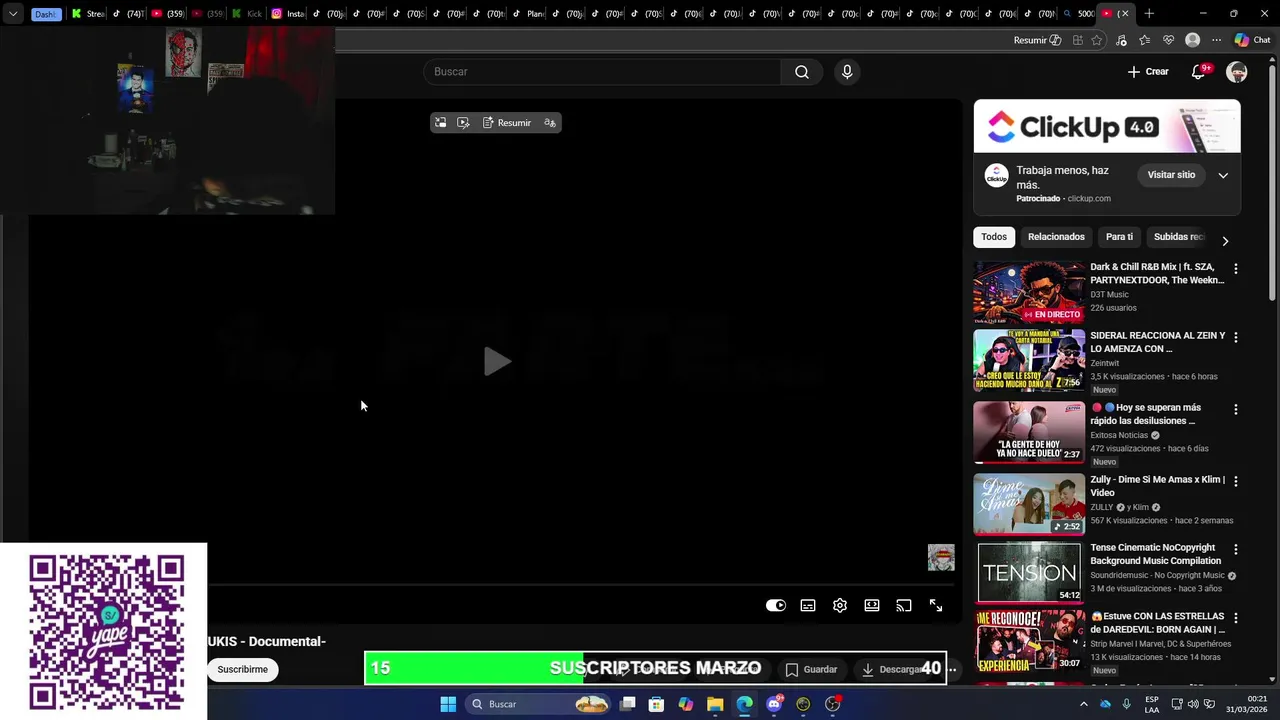The image size is (1280, 720).
Task: Select the Para ti filter chip
Action: click(x=1119, y=237)
